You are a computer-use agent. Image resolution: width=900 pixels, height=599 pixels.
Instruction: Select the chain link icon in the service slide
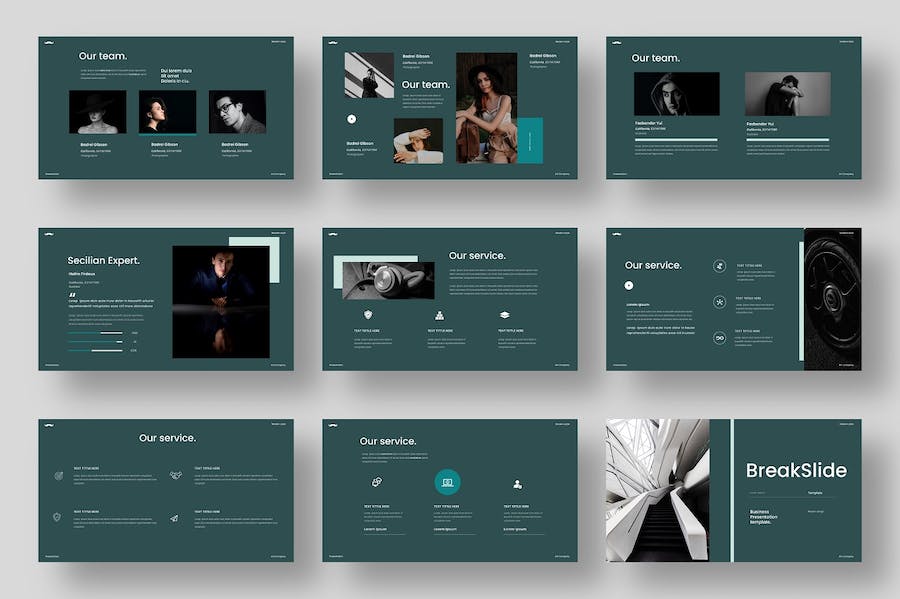coord(377,483)
